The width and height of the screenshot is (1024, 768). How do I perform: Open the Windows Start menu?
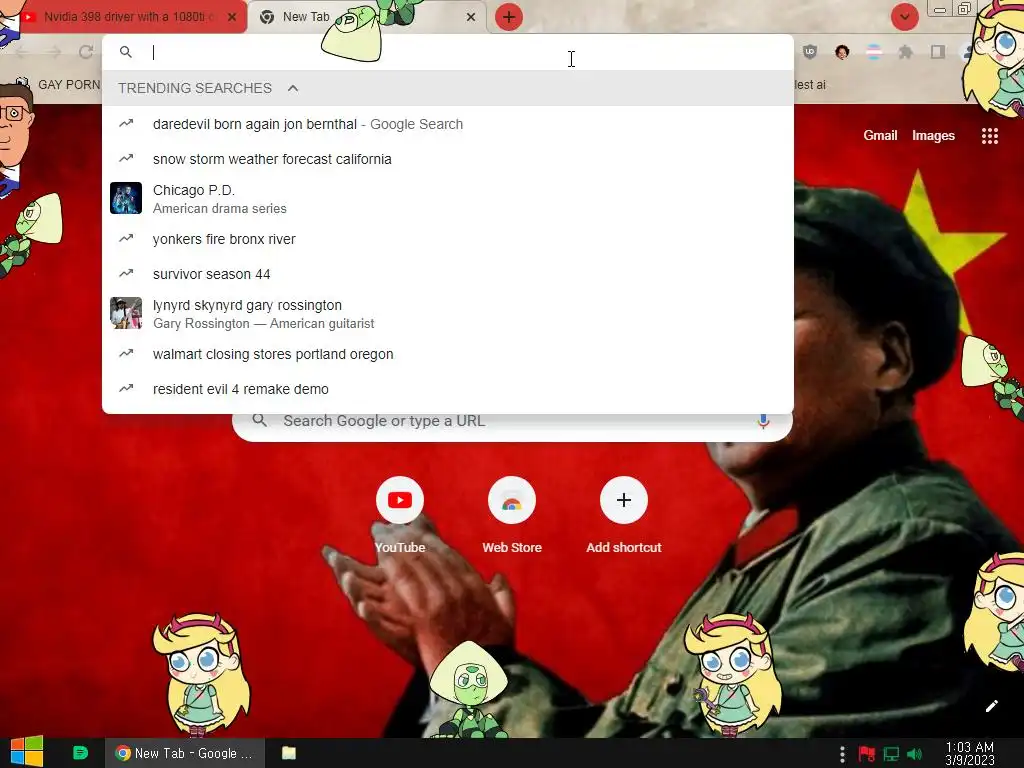[27, 752]
